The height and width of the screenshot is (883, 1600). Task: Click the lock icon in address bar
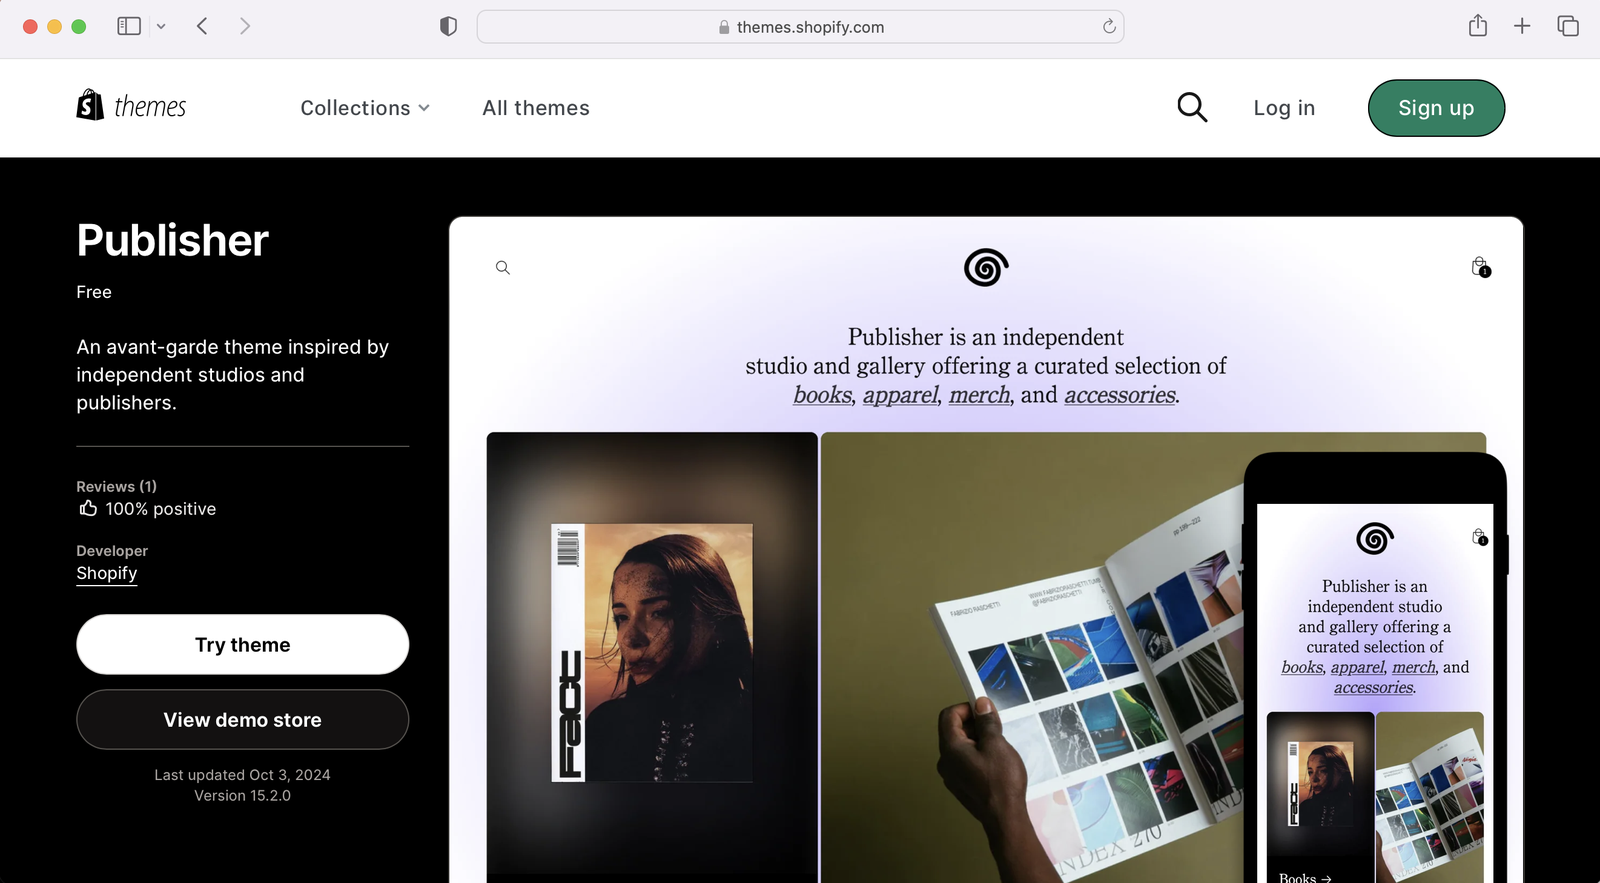coord(724,27)
